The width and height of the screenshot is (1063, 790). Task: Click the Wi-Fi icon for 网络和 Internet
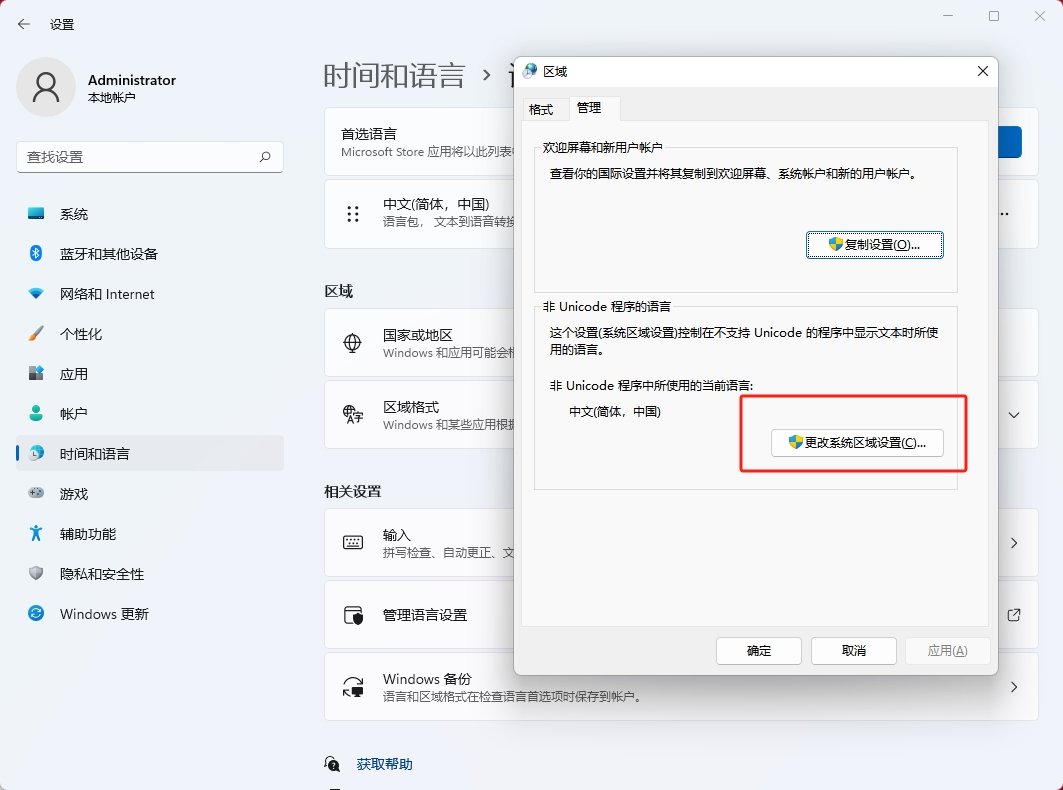click(x=36, y=294)
